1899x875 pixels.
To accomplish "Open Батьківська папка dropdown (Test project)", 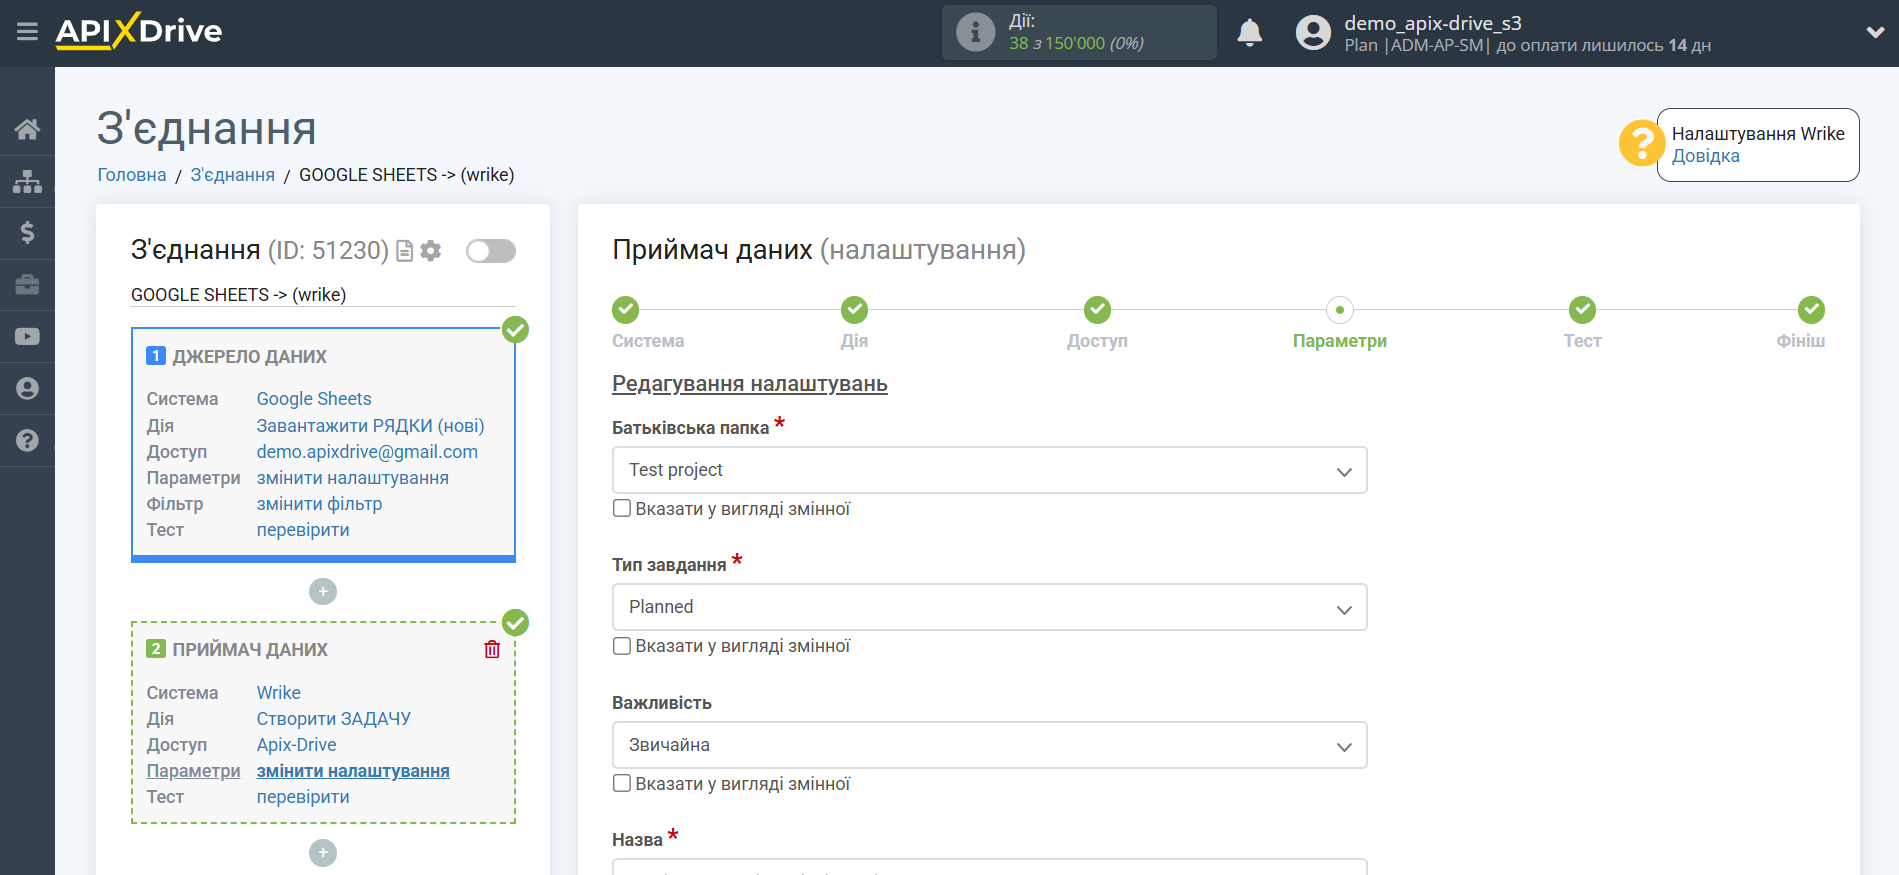I will 989,470.
